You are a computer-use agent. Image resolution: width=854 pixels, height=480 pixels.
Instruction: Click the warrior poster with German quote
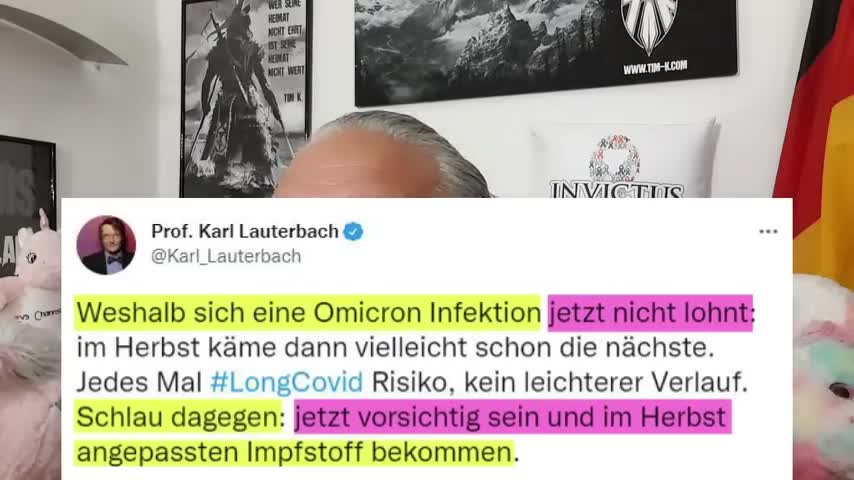point(246,97)
